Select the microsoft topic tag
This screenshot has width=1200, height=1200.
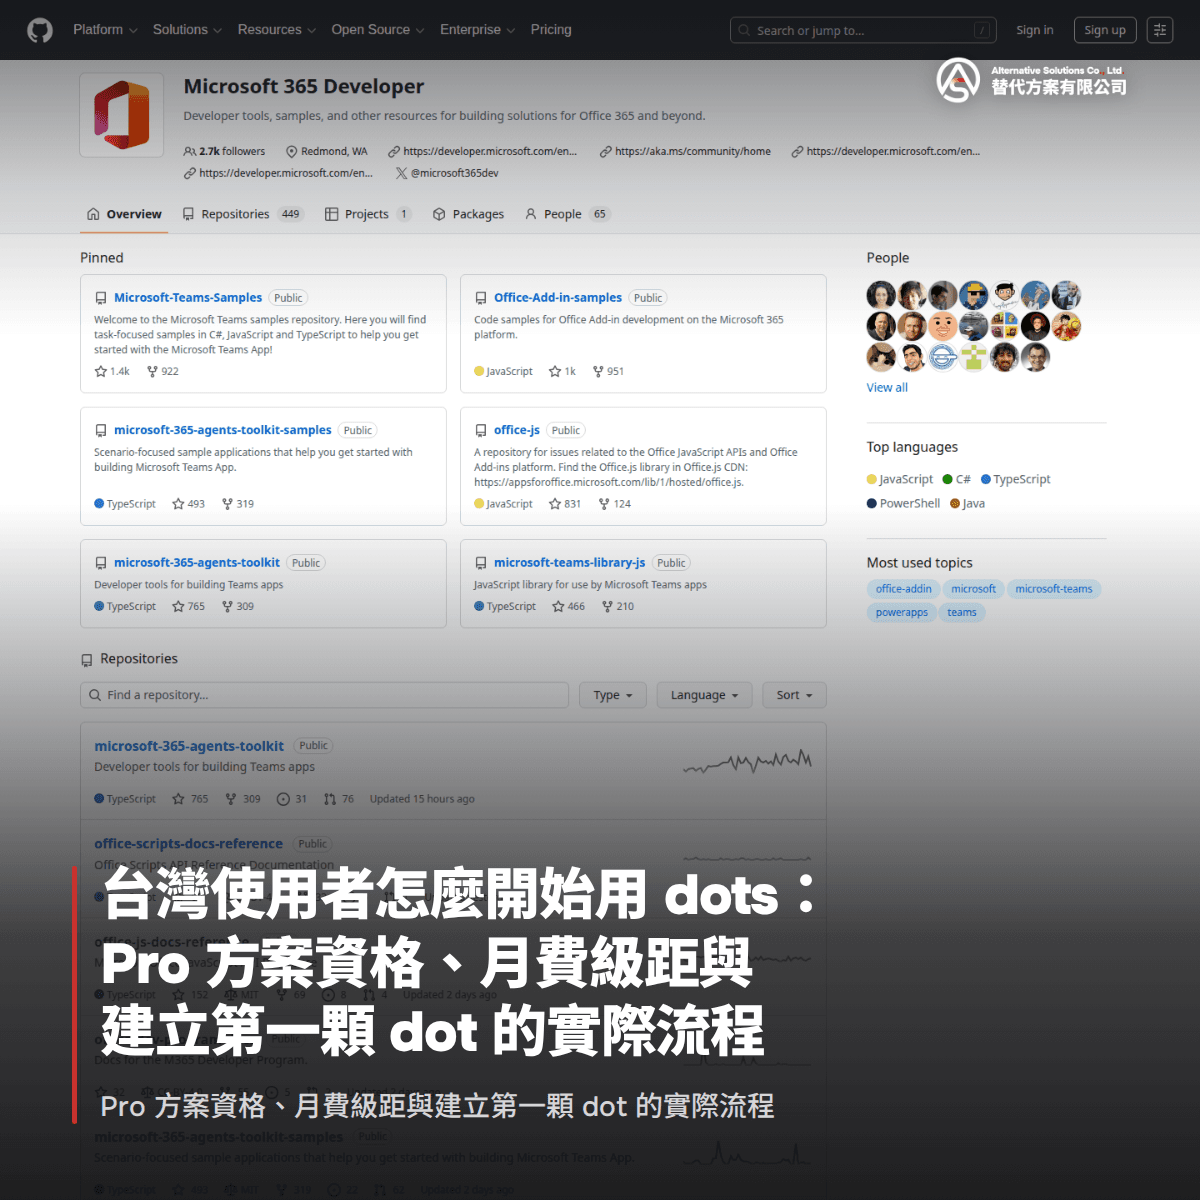(x=973, y=589)
